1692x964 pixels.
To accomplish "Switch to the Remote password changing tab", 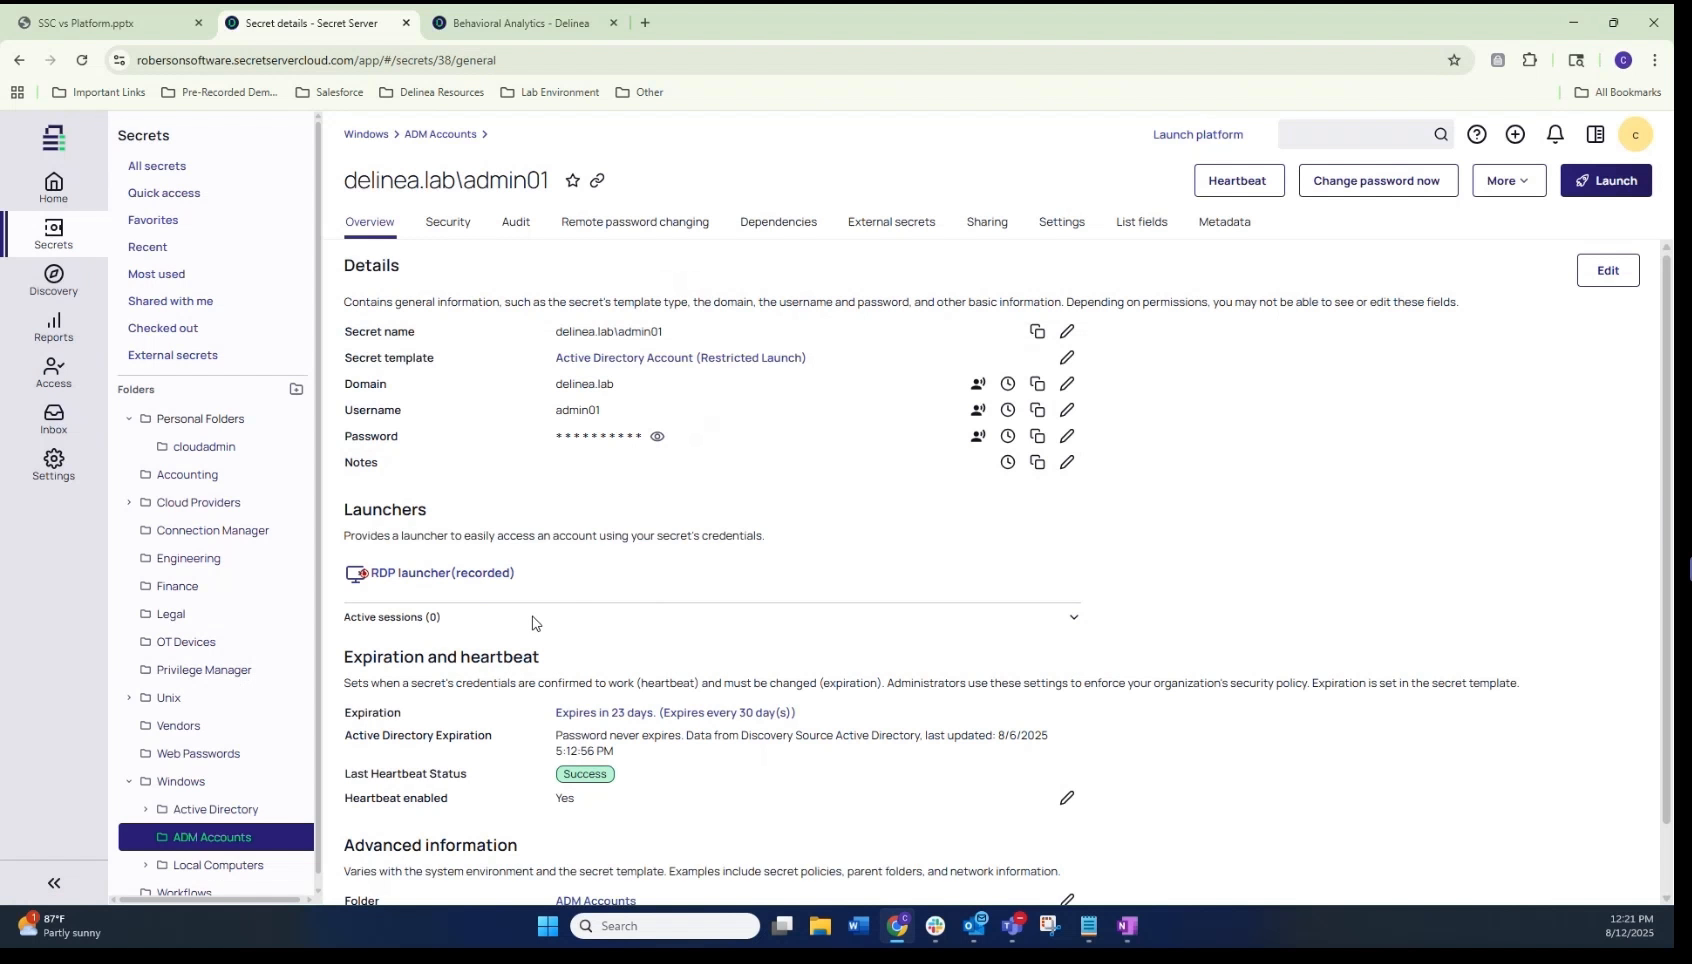I will pyautogui.click(x=635, y=222).
